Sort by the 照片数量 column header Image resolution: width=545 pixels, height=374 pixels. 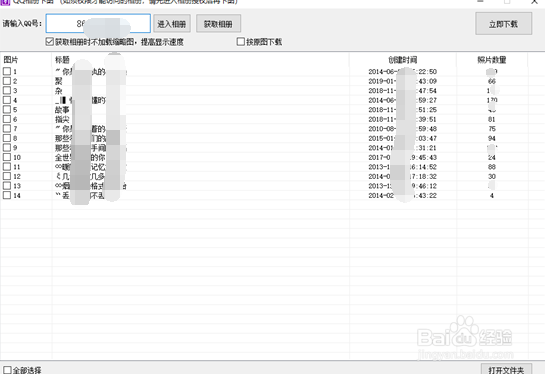[x=492, y=60]
